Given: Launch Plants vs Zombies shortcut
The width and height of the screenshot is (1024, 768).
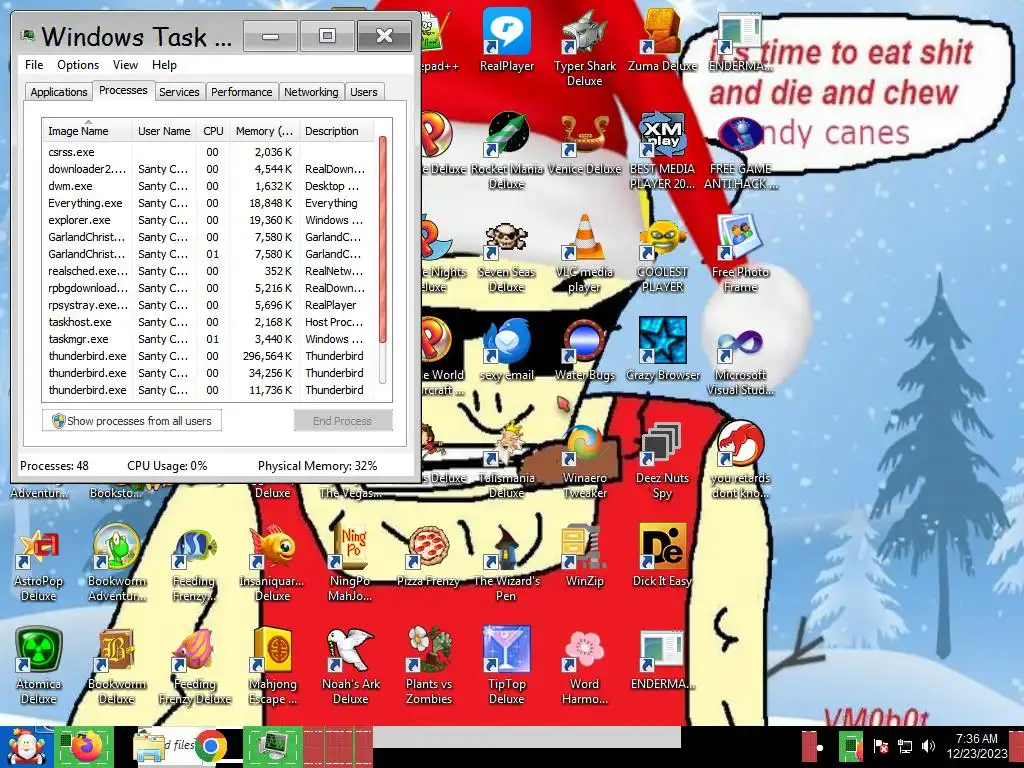Looking at the screenshot, I should 428,667.
